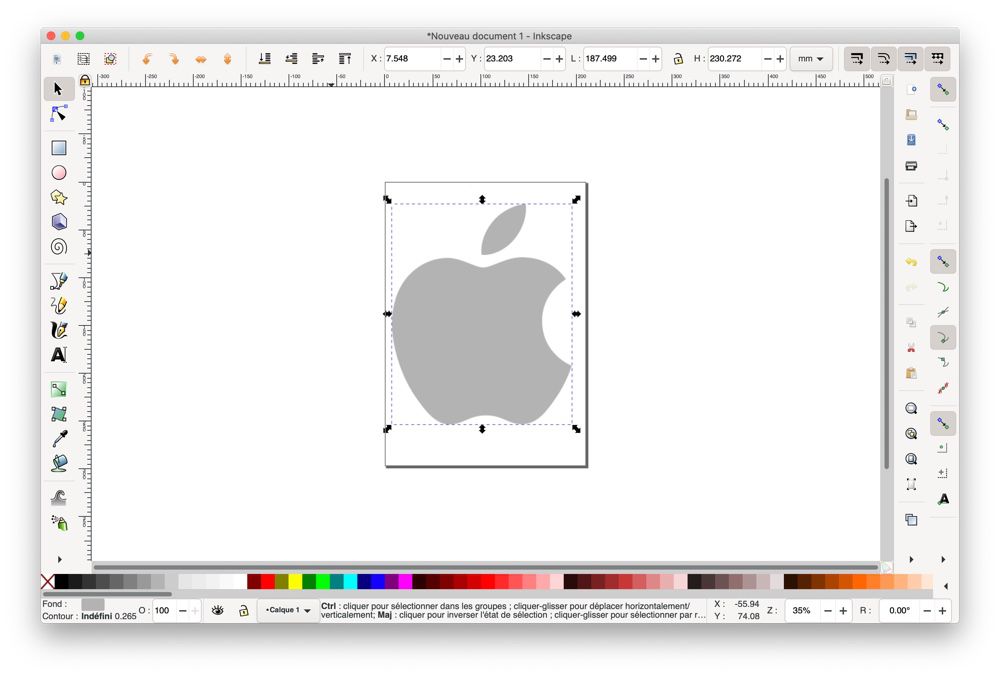Open the Calque 1 layer dropdown

[288, 611]
